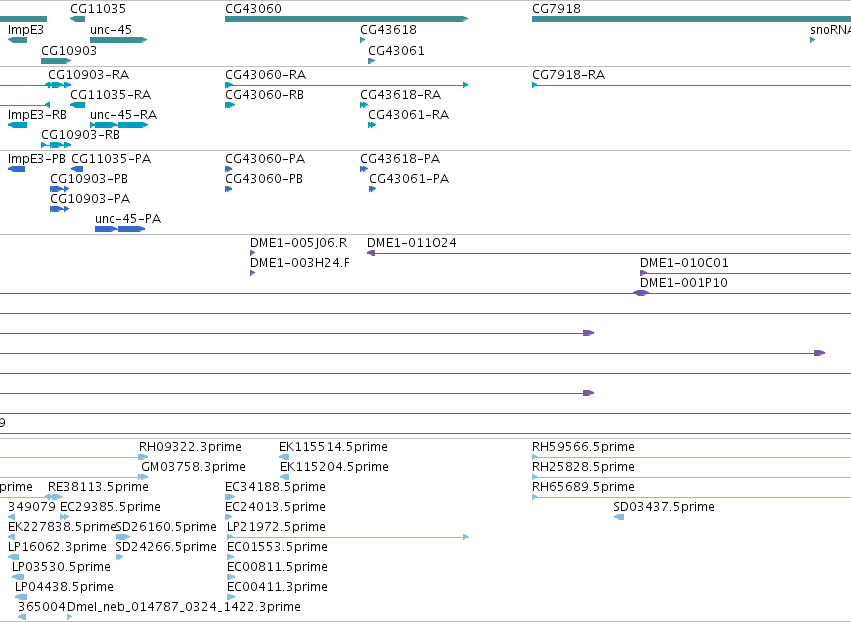This screenshot has width=851, height=622.
Task: Click the Dmel_neb_014787_0324_1422.3prime label
Action: coord(184,608)
